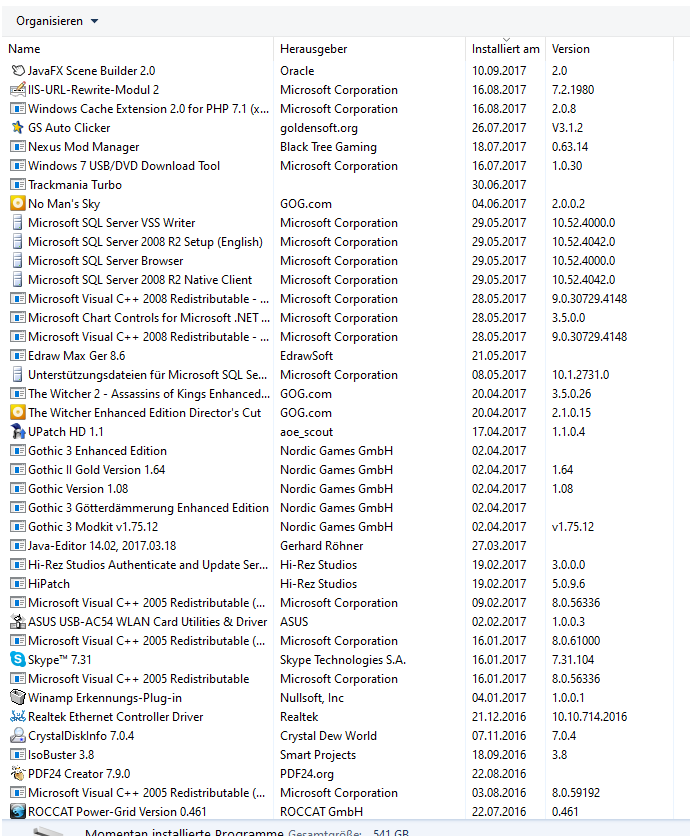Click publisher Skype Technologies S.A.
Image resolution: width=690 pixels, height=836 pixels.
[343, 660]
